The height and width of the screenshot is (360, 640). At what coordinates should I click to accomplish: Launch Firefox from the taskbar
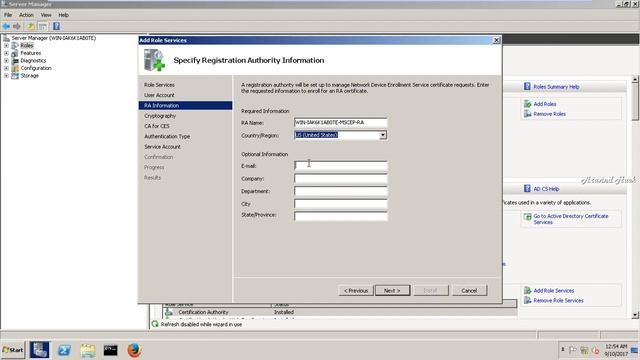coord(134,350)
